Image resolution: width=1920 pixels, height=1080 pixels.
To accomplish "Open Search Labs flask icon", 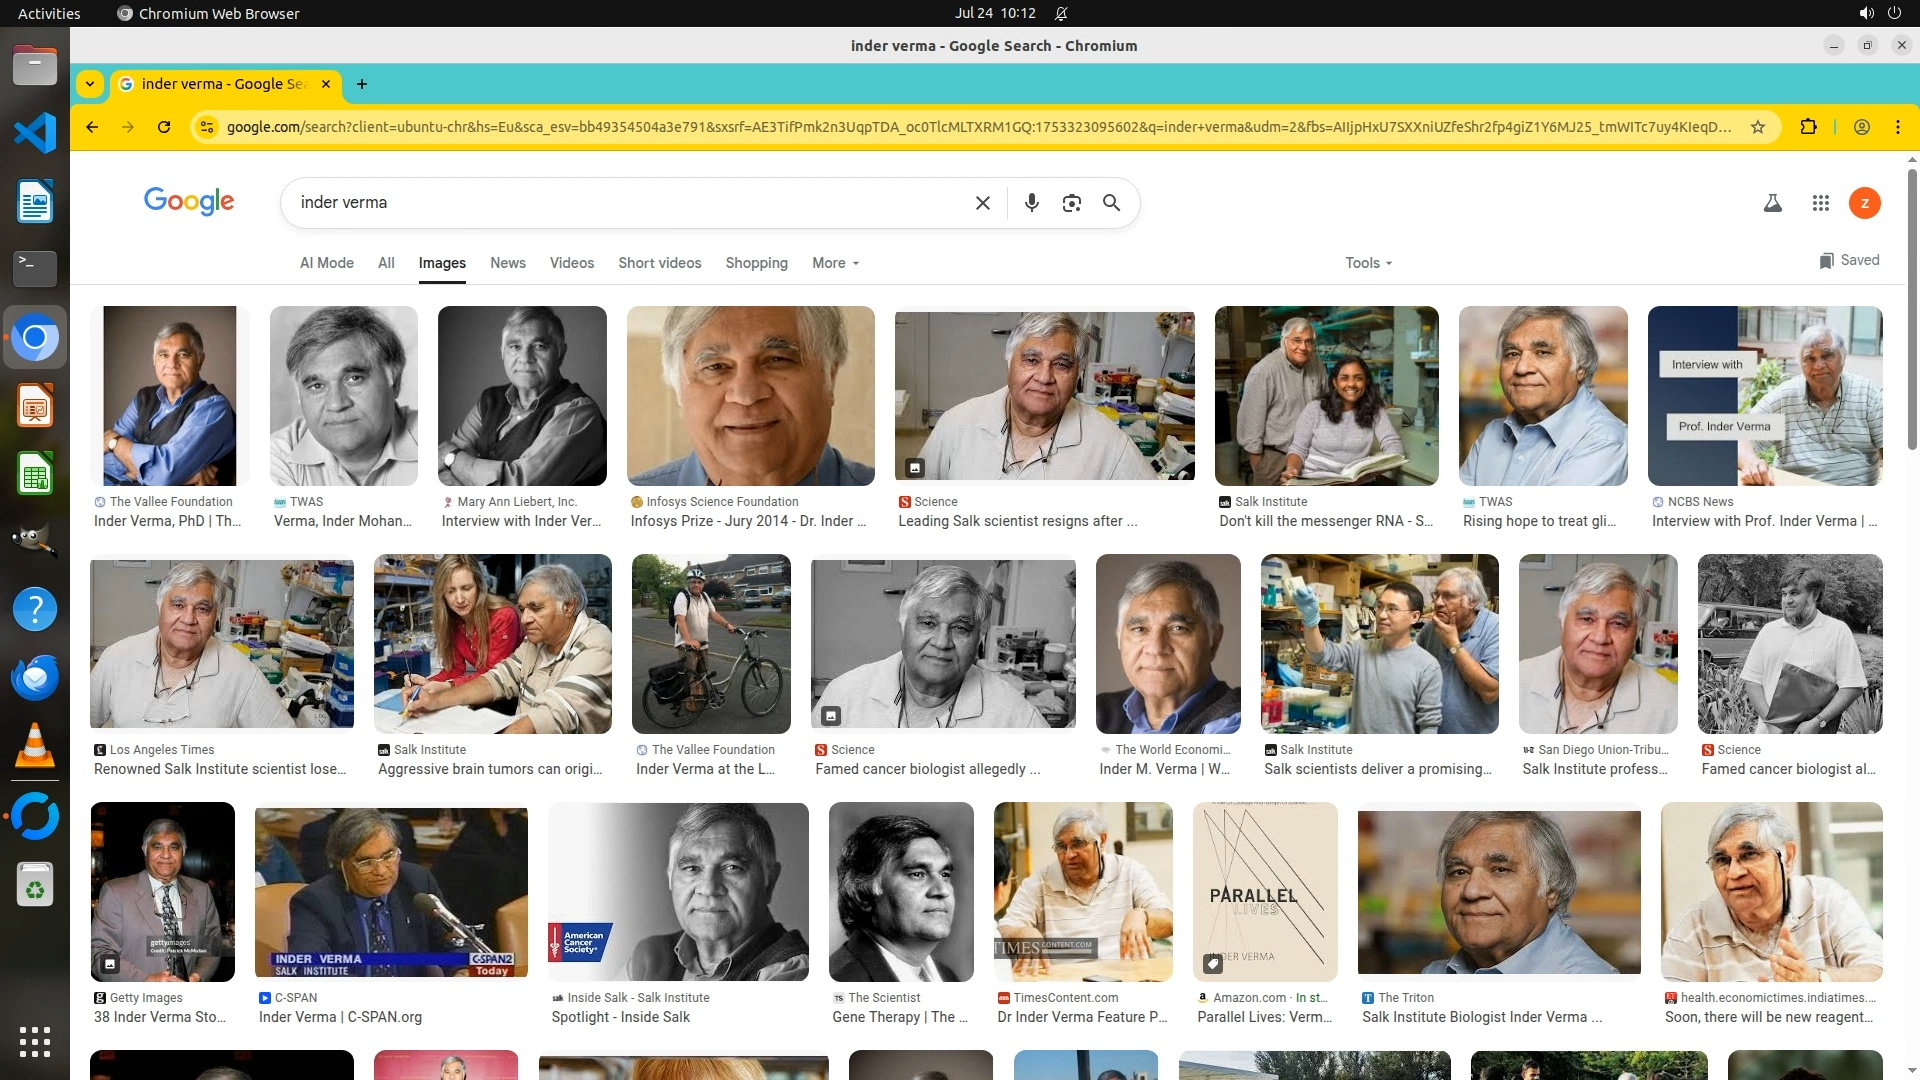I will [x=1773, y=203].
